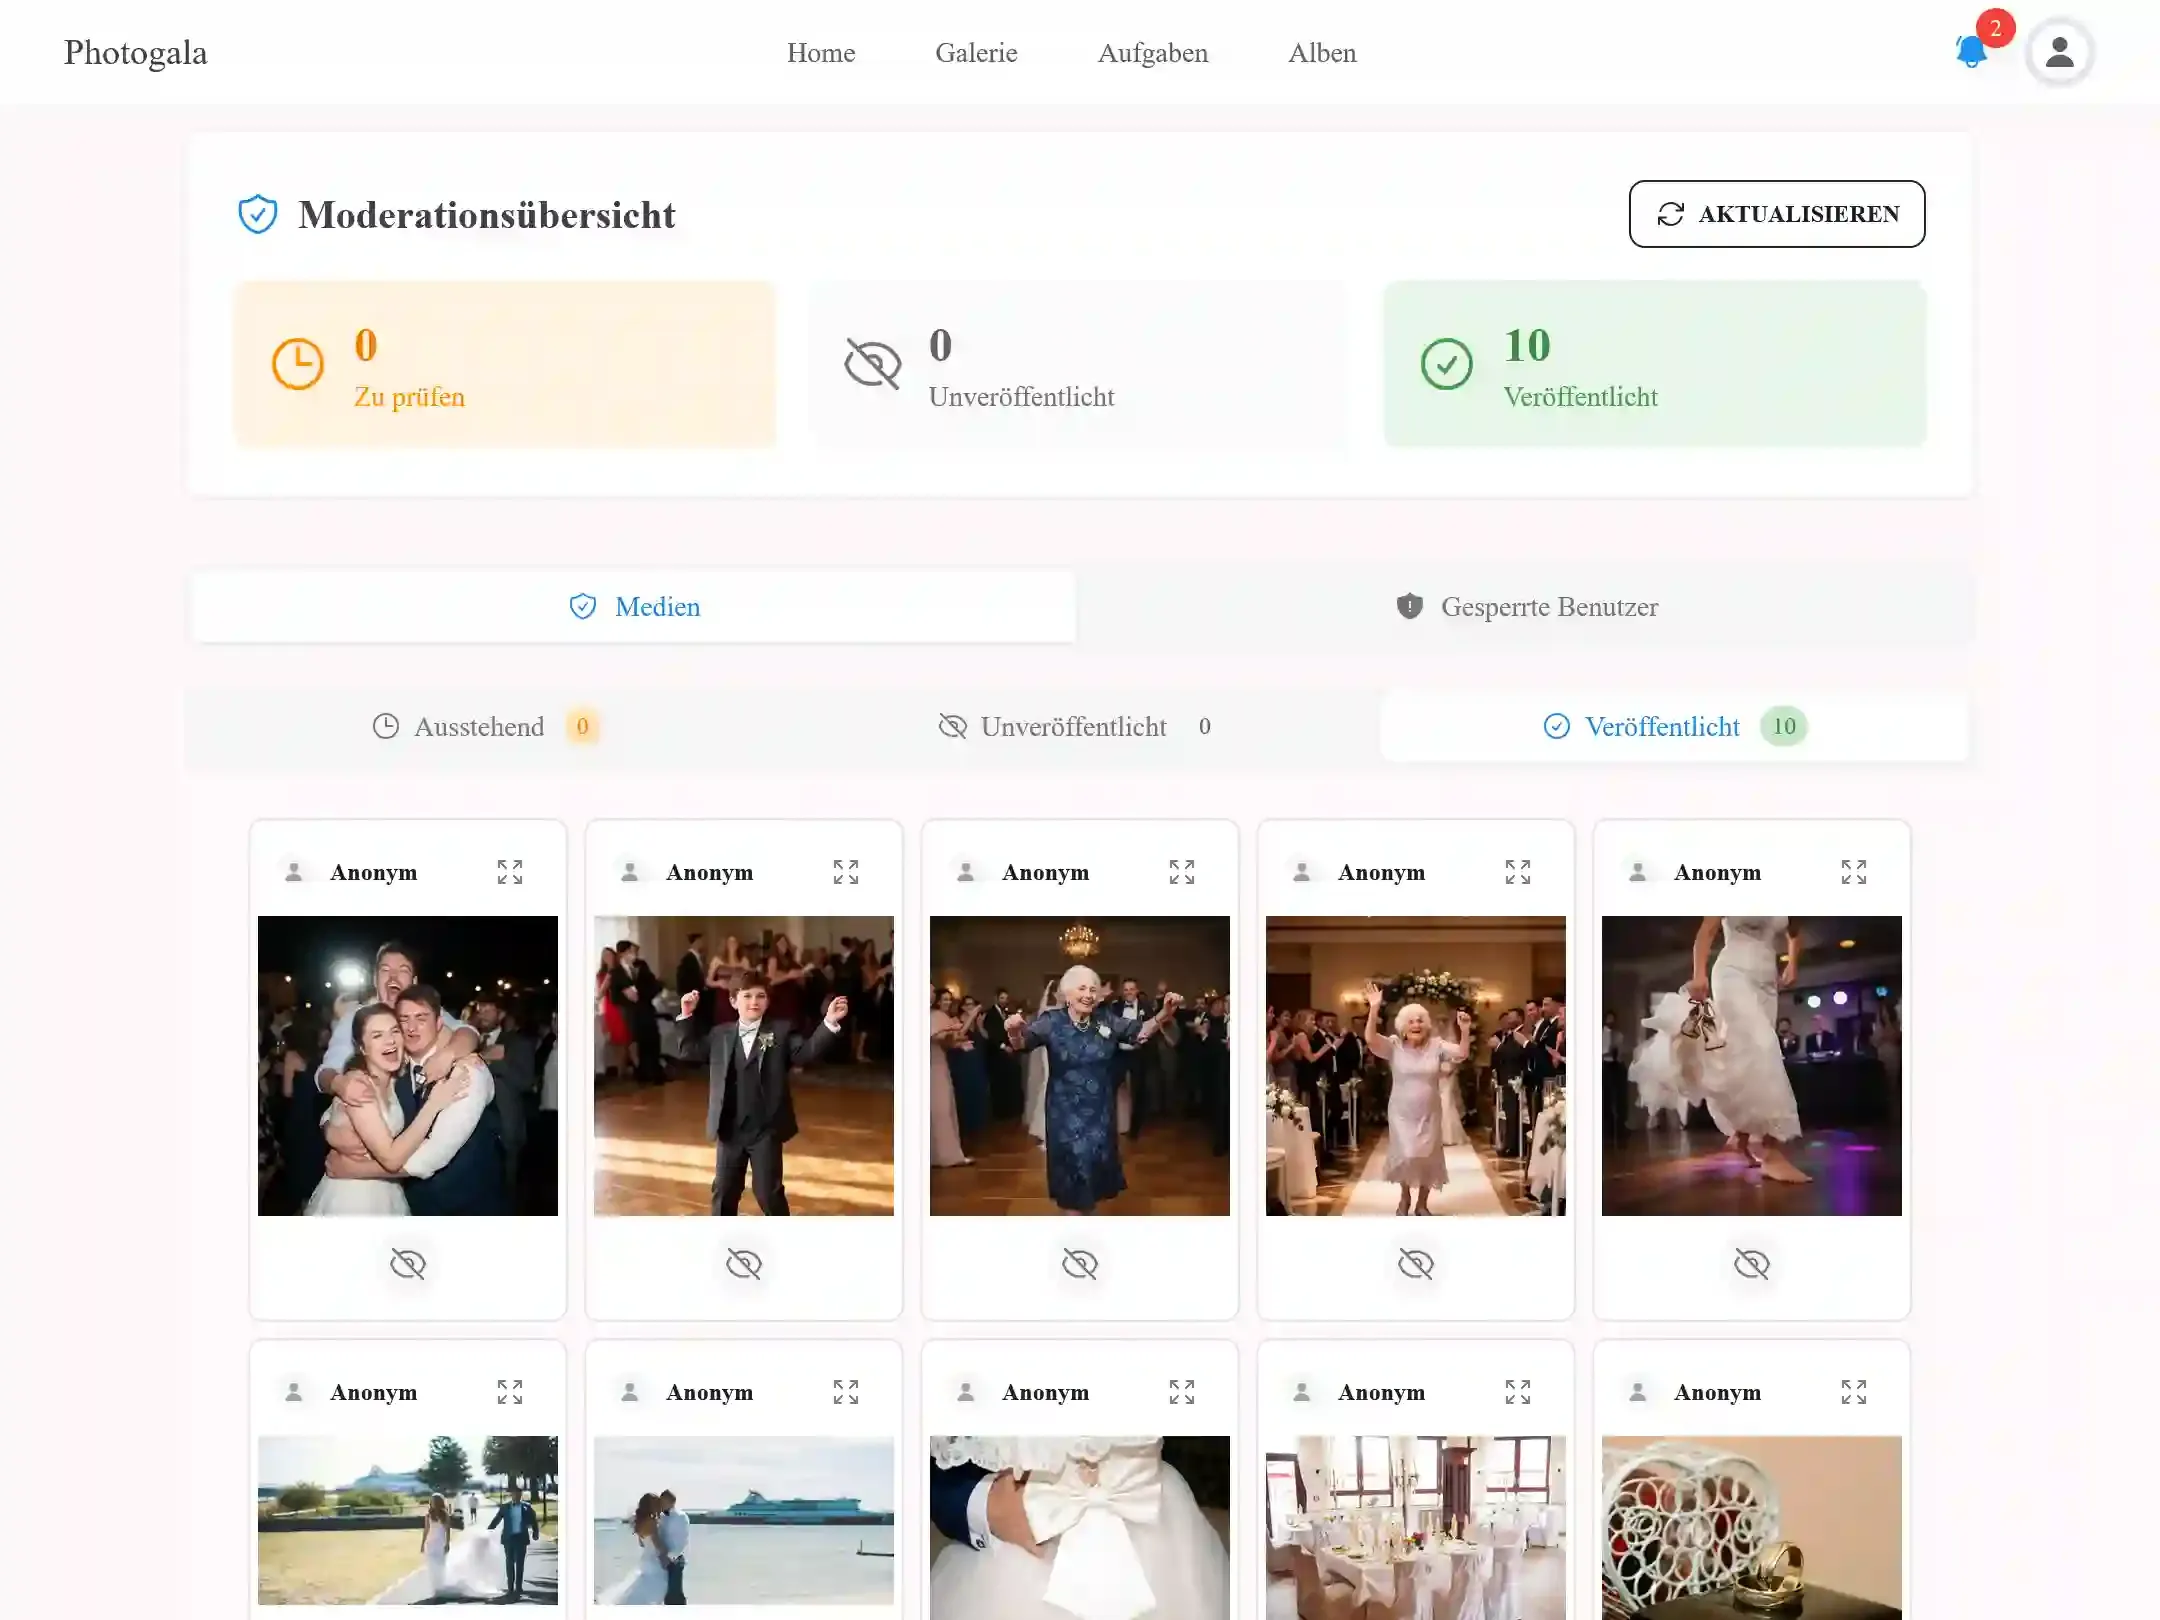The height and width of the screenshot is (1620, 2160).
Task: Open the notification bell with 2 alerts
Action: click(x=1971, y=52)
